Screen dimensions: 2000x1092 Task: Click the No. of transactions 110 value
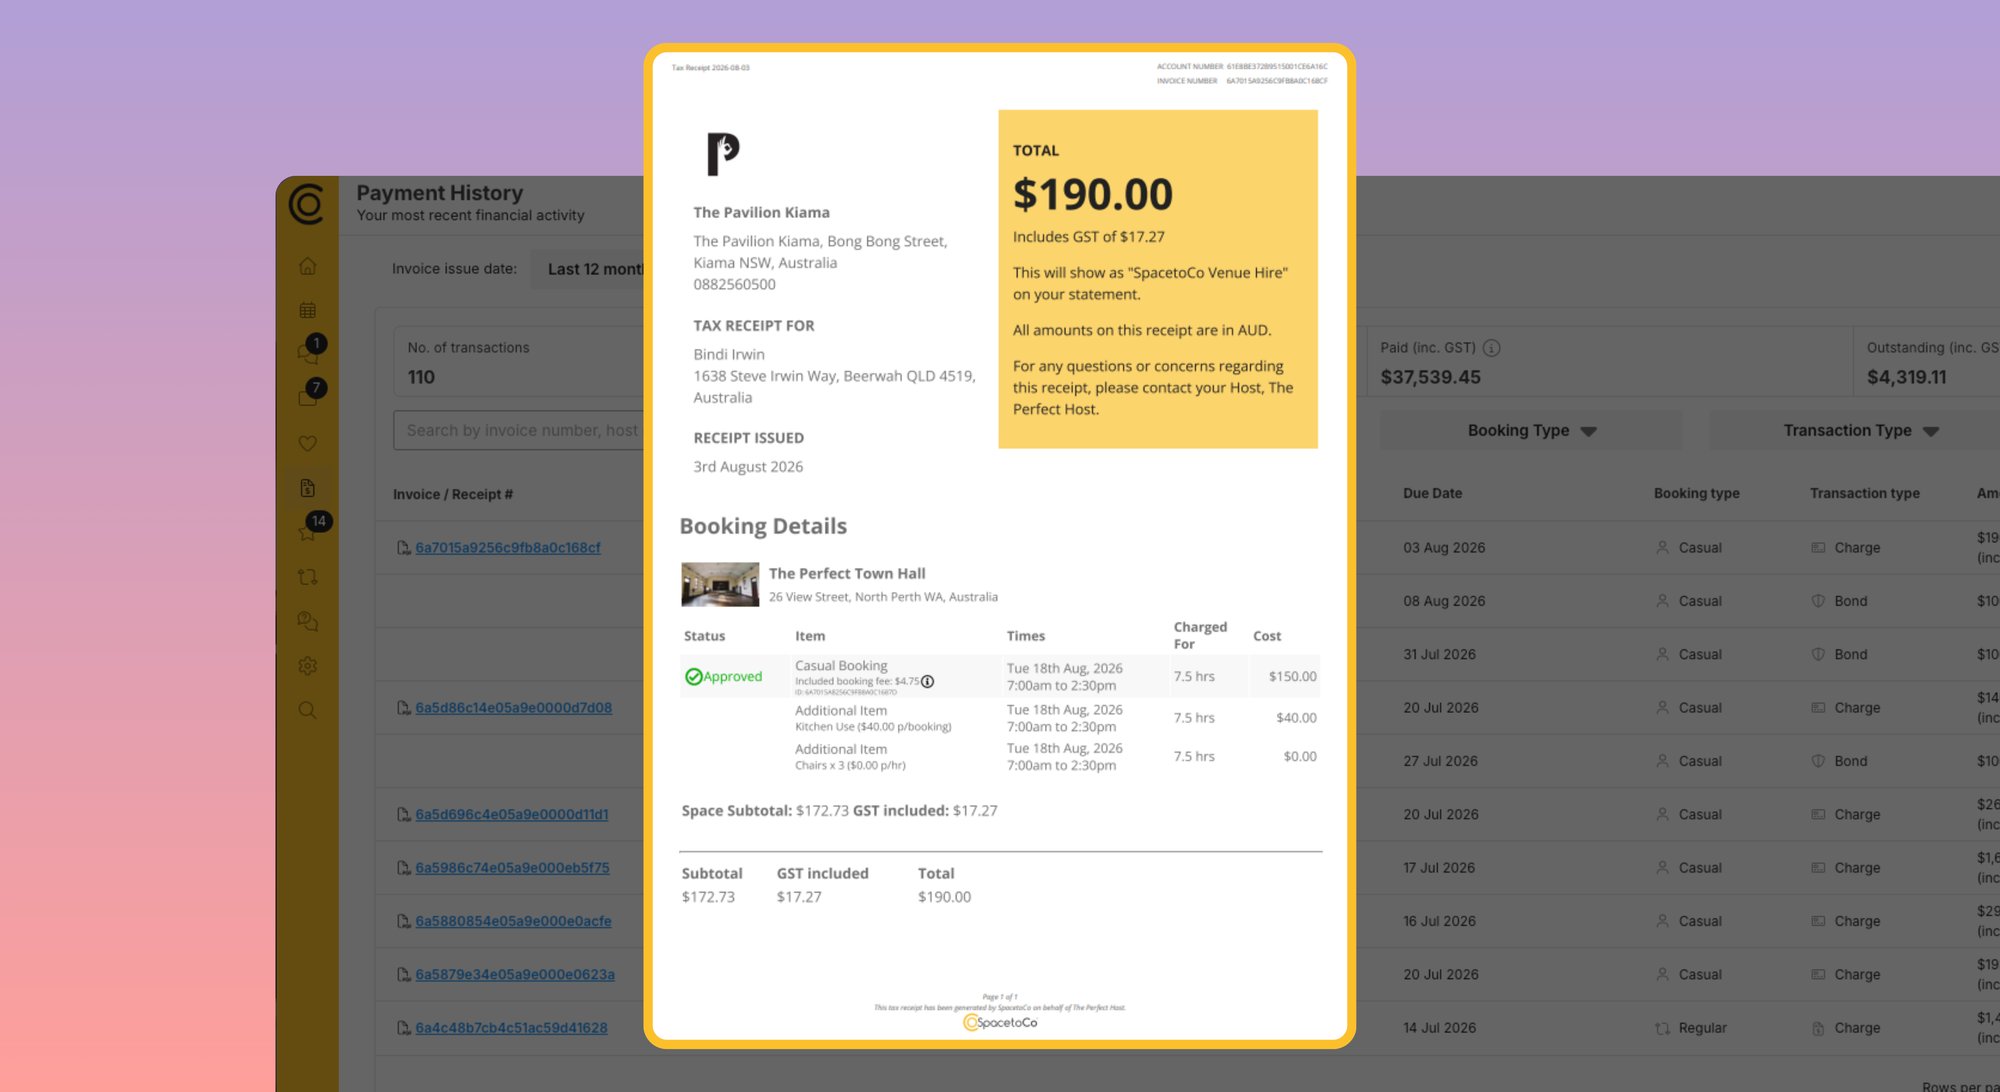coord(421,378)
